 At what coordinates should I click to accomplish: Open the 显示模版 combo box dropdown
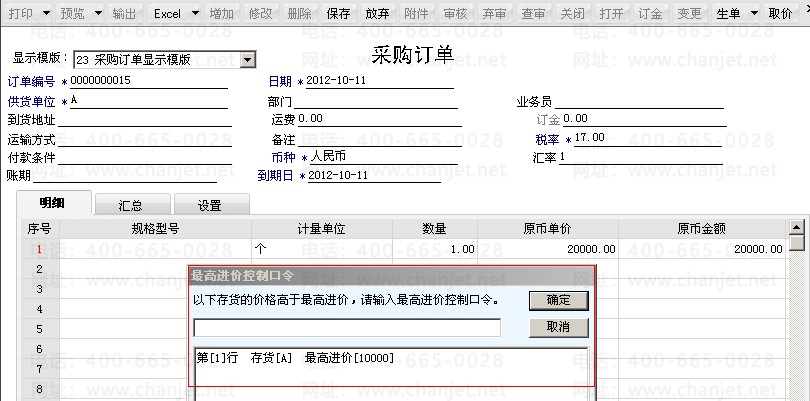coord(248,60)
